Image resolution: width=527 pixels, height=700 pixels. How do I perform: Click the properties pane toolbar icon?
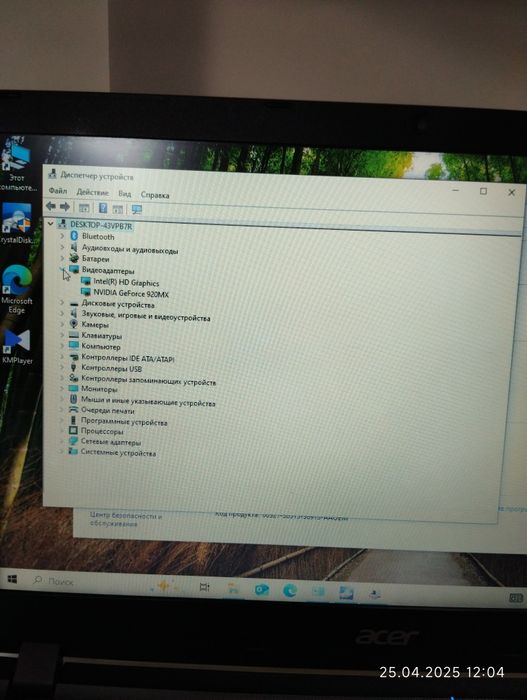click(117, 209)
